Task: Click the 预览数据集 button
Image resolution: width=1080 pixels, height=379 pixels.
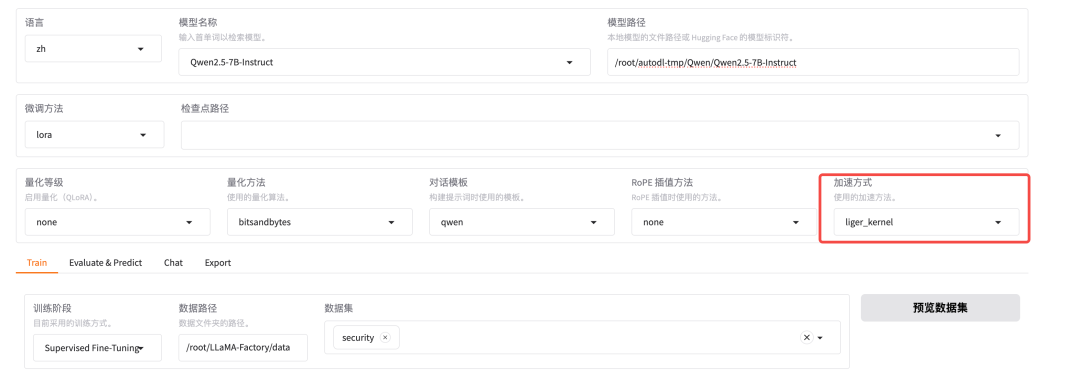Action: pos(940,307)
